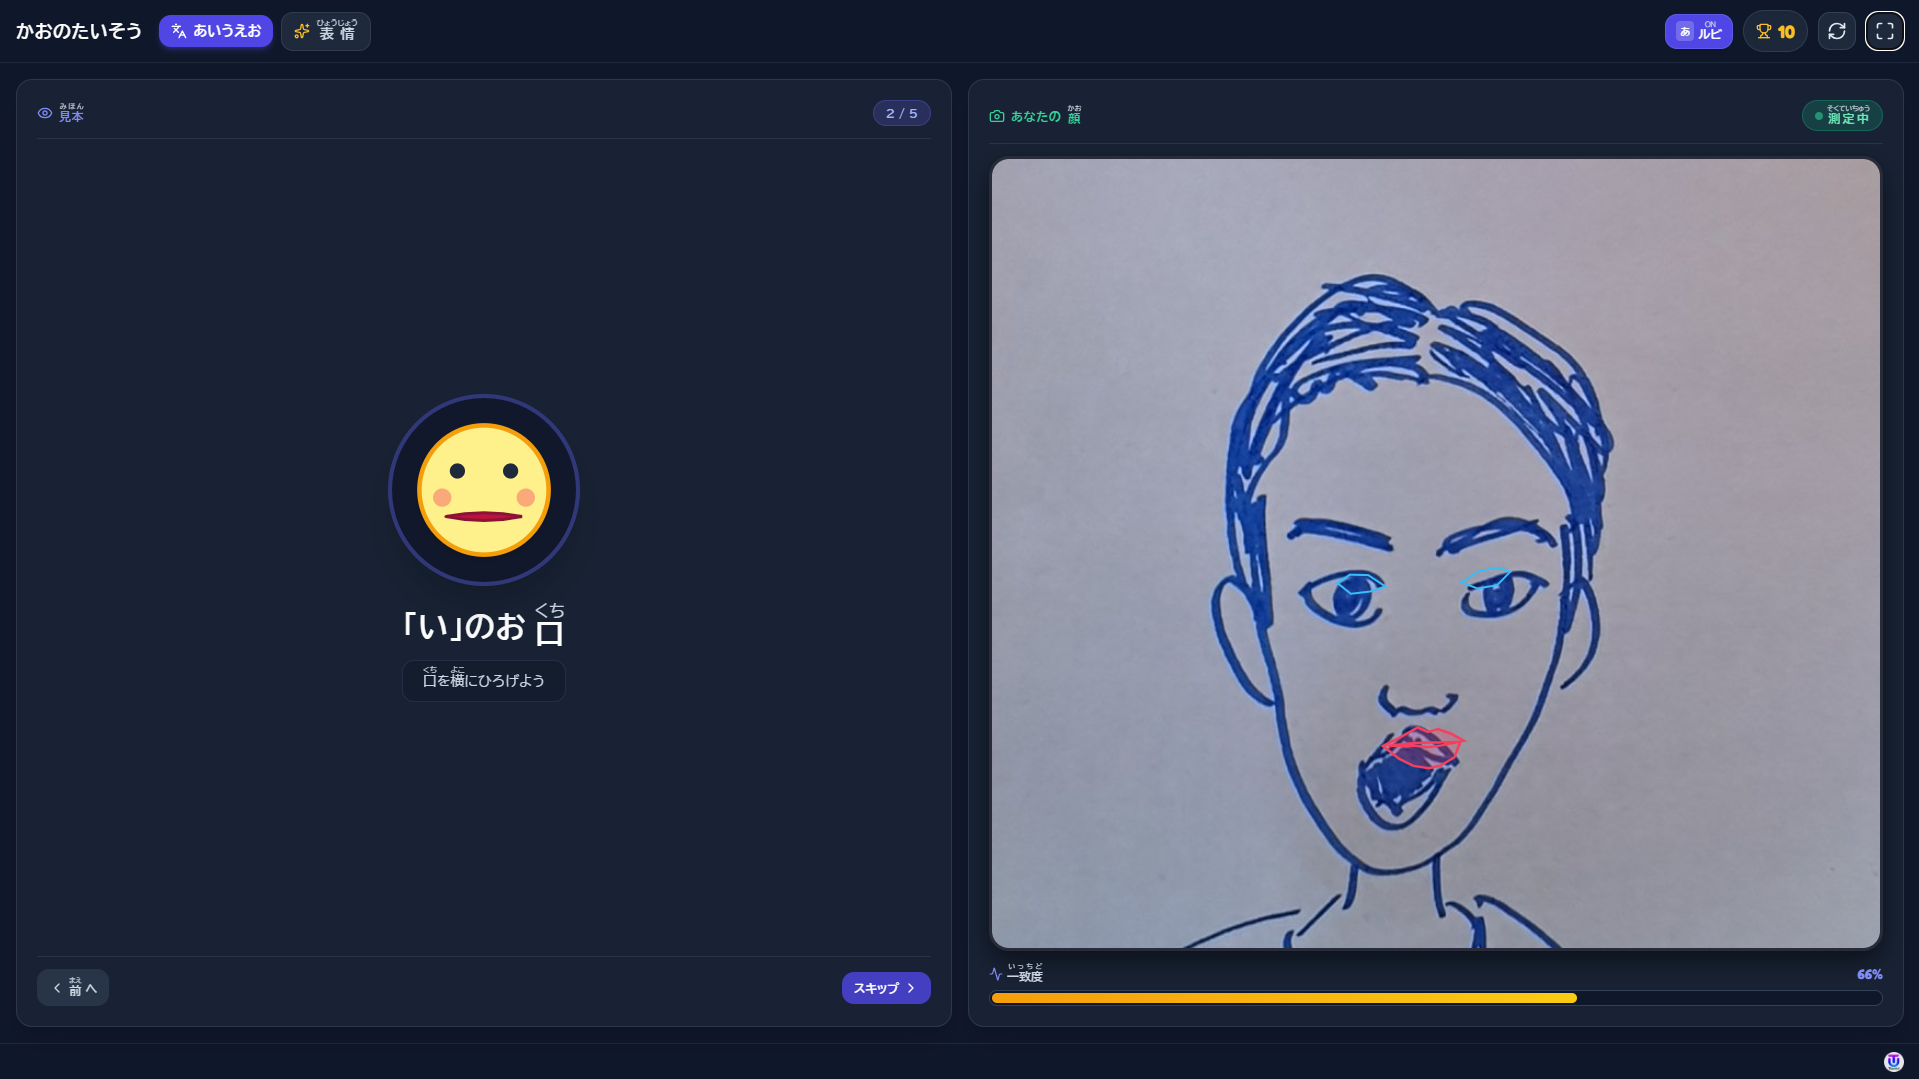Toggle the ルビ furigana switch

[1698, 31]
